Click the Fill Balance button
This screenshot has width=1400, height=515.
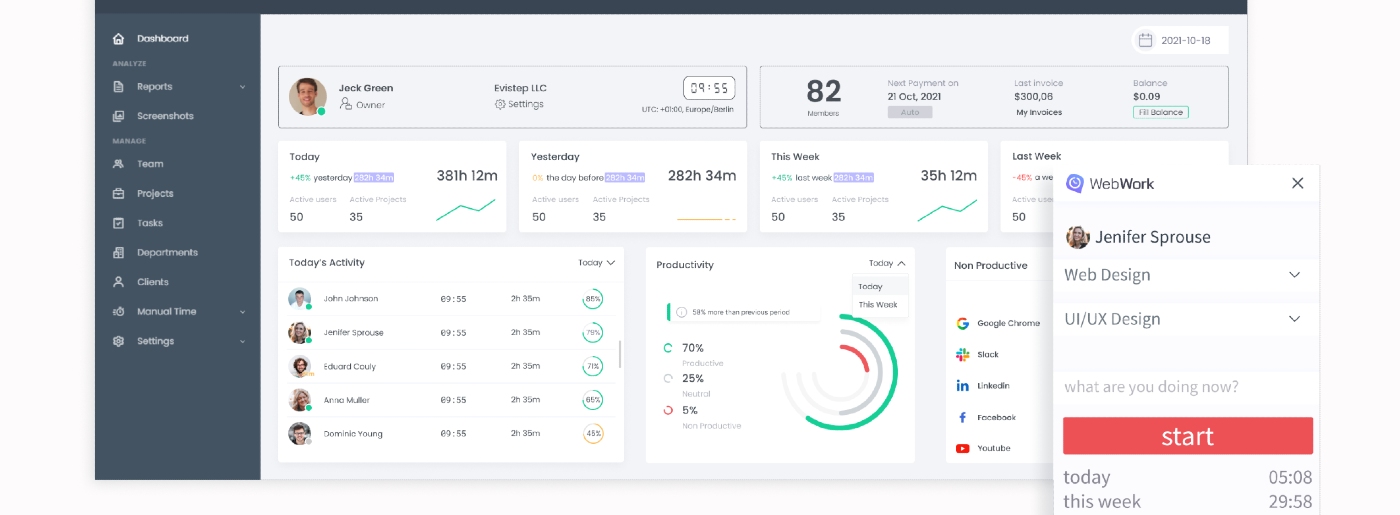[x=1160, y=113]
